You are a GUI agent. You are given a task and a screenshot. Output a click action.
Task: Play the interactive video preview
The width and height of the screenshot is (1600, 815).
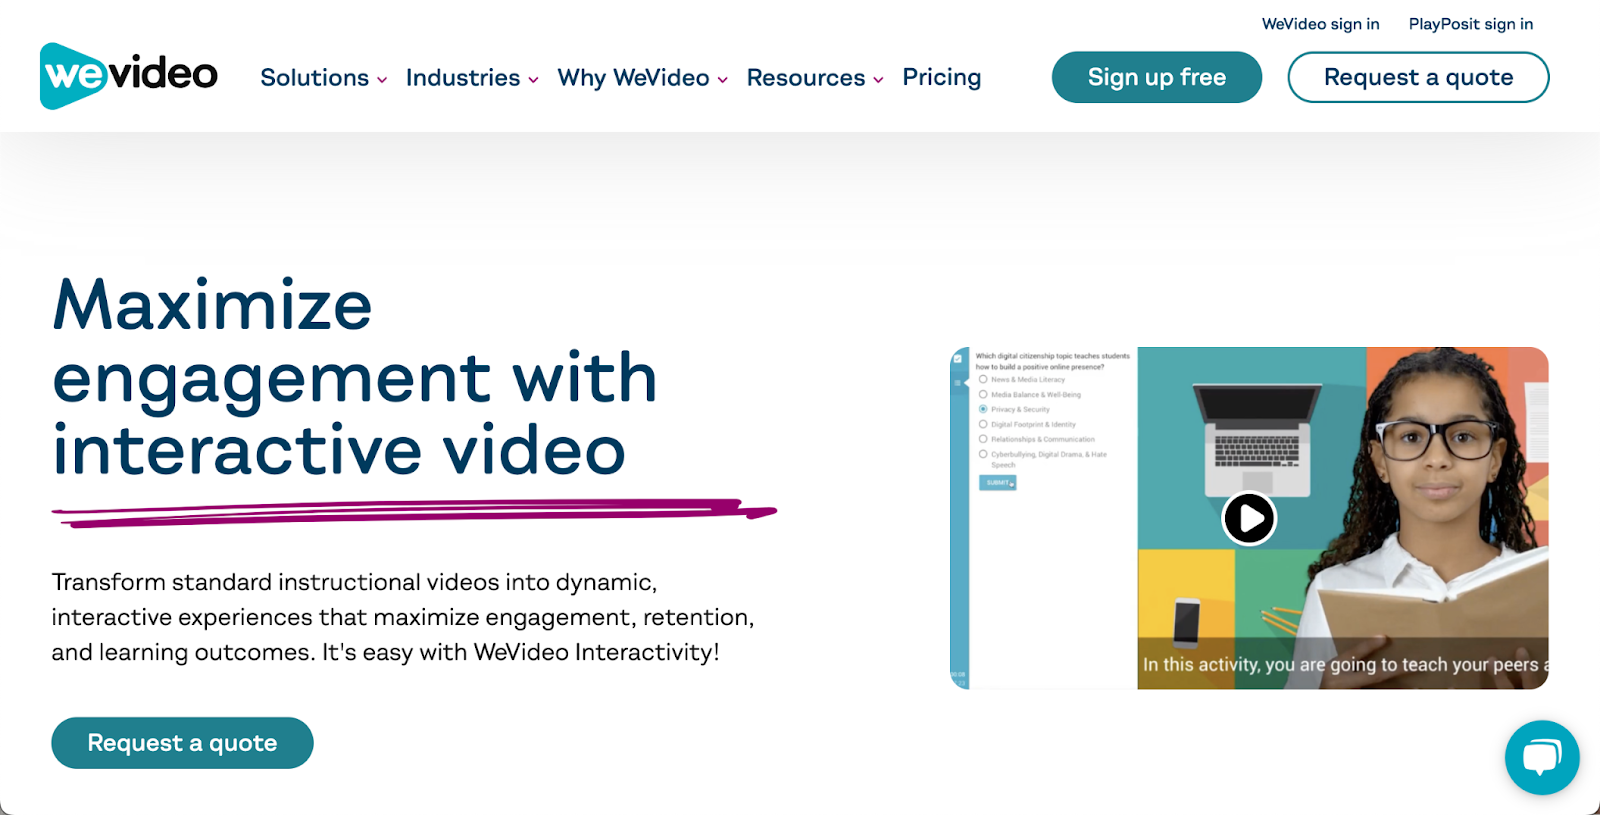click(1249, 518)
